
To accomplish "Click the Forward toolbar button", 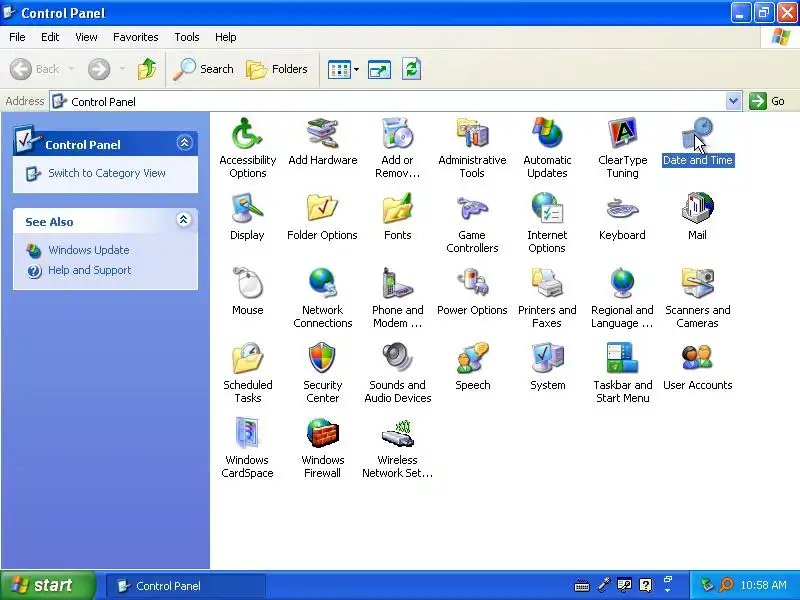I will coord(99,69).
